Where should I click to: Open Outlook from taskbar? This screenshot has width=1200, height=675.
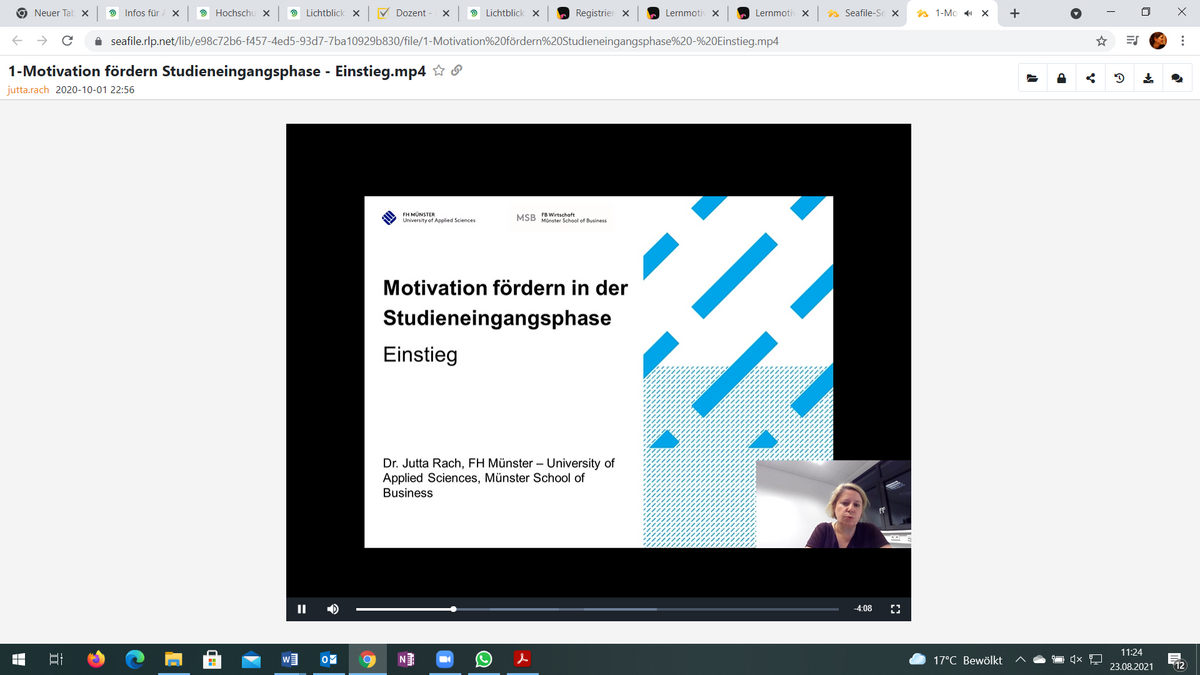pos(328,660)
